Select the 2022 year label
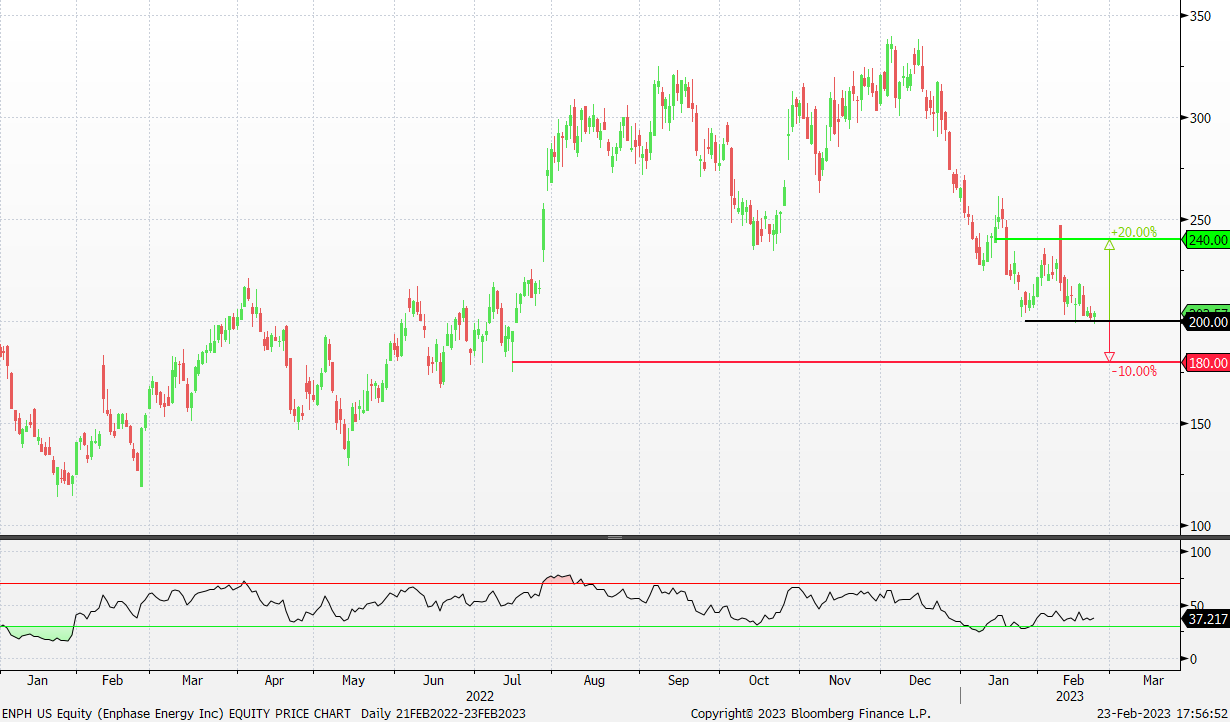 point(482,695)
